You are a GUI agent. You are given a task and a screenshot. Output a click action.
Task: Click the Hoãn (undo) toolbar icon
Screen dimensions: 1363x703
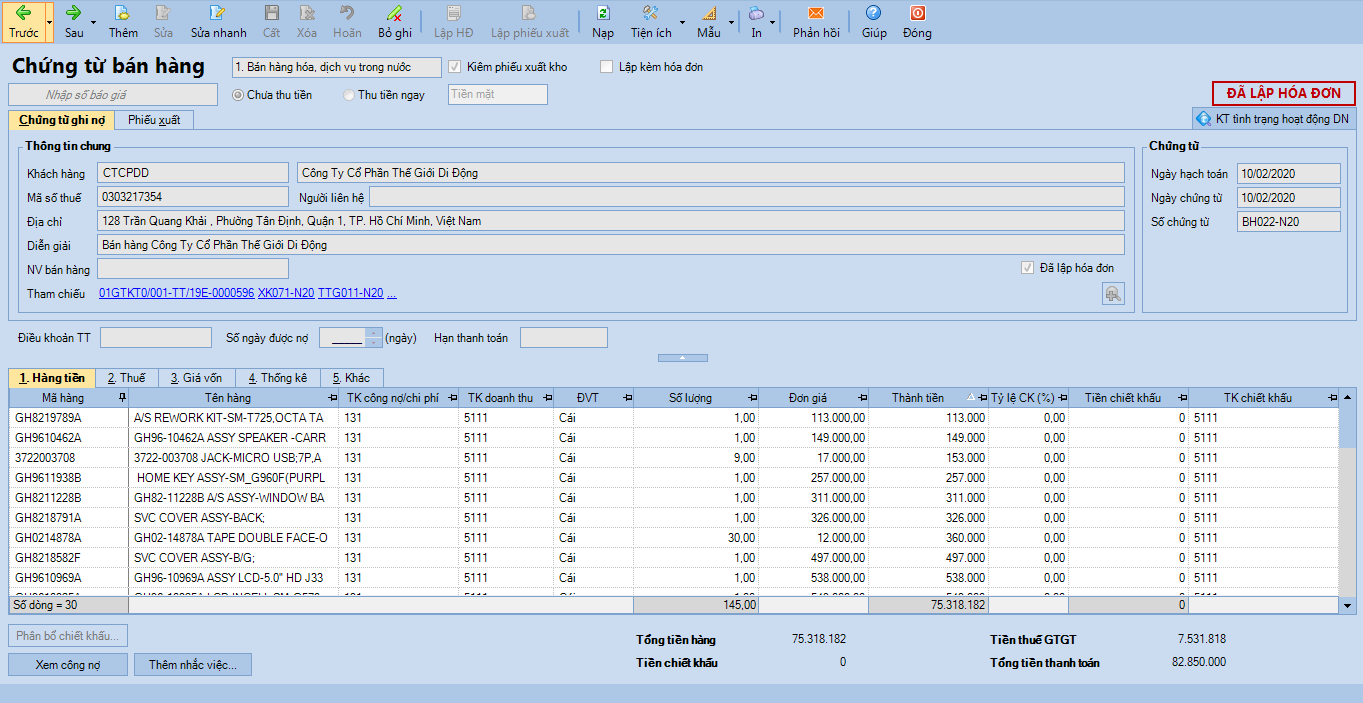[x=347, y=21]
